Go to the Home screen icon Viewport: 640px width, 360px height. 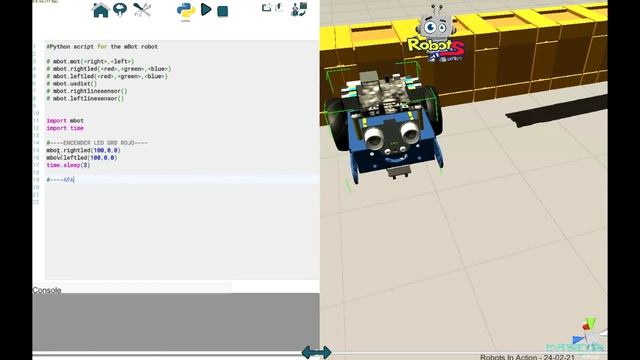click(x=100, y=10)
